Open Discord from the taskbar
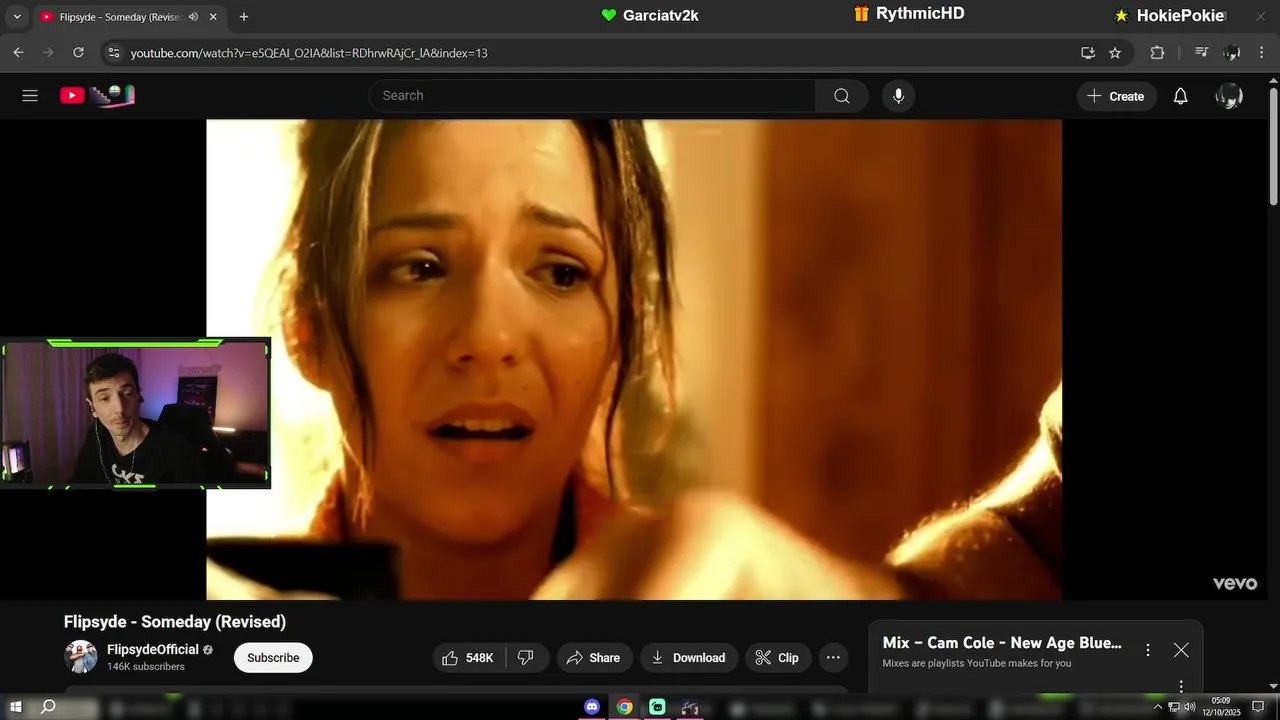The image size is (1280, 720). [592, 707]
